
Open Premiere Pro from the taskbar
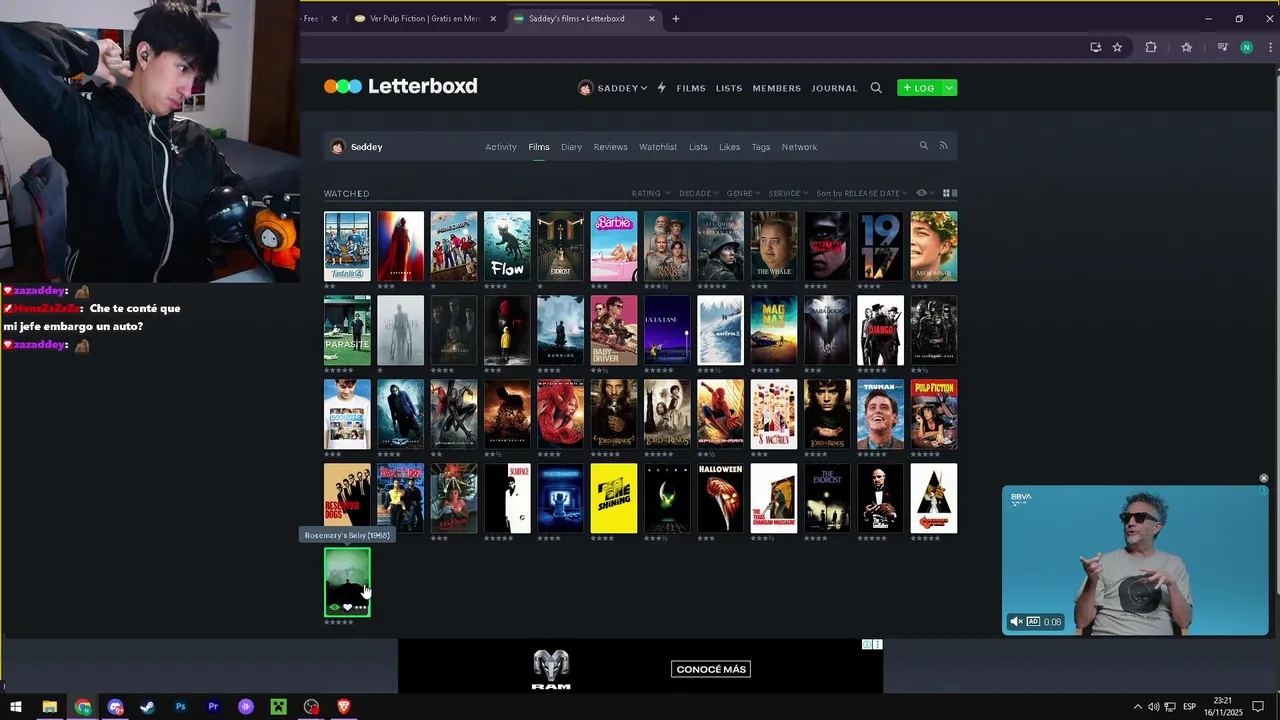(213, 707)
